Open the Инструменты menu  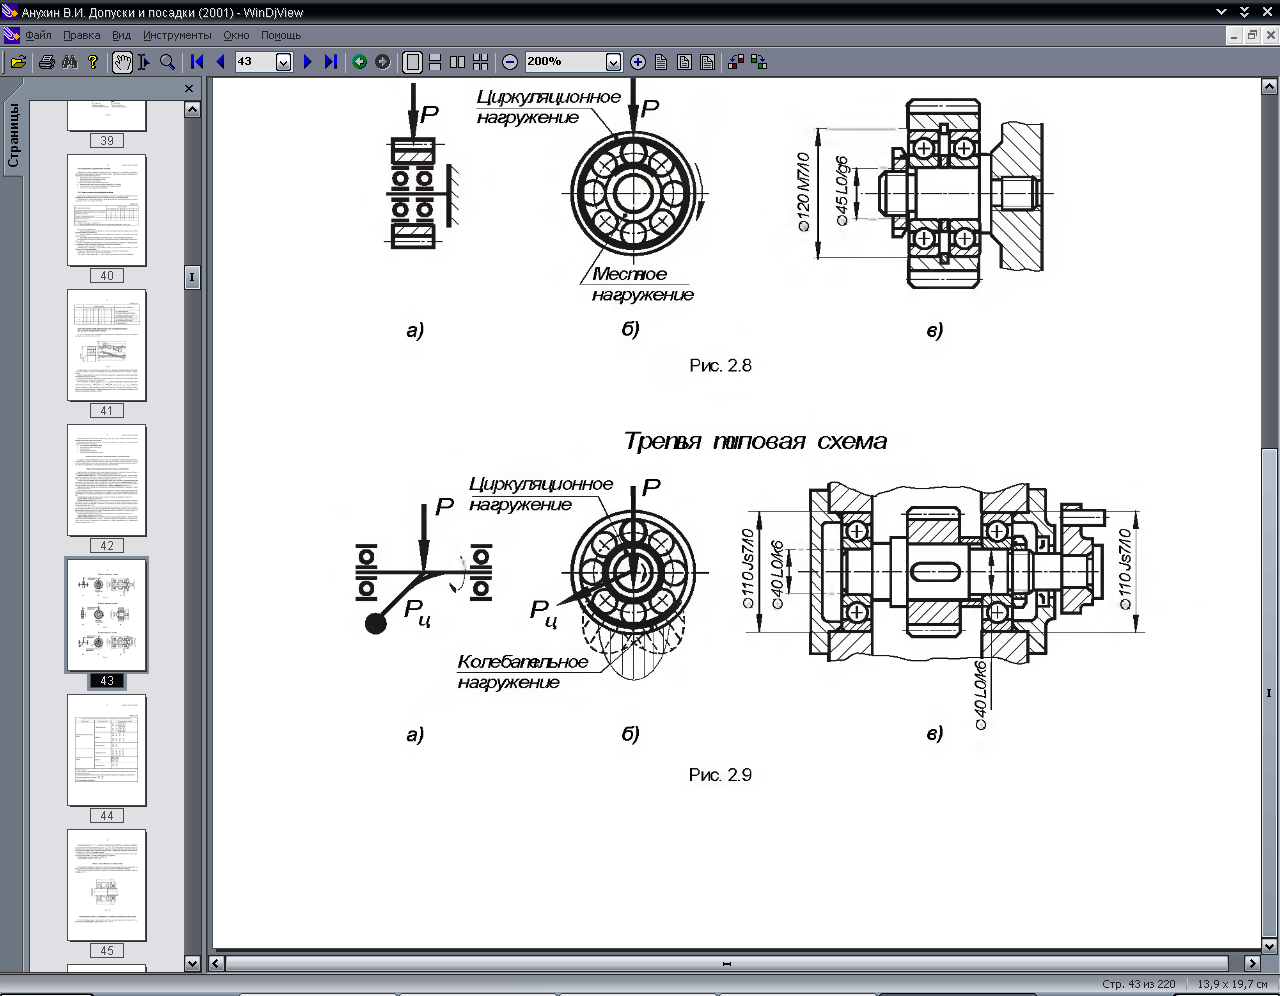point(177,35)
